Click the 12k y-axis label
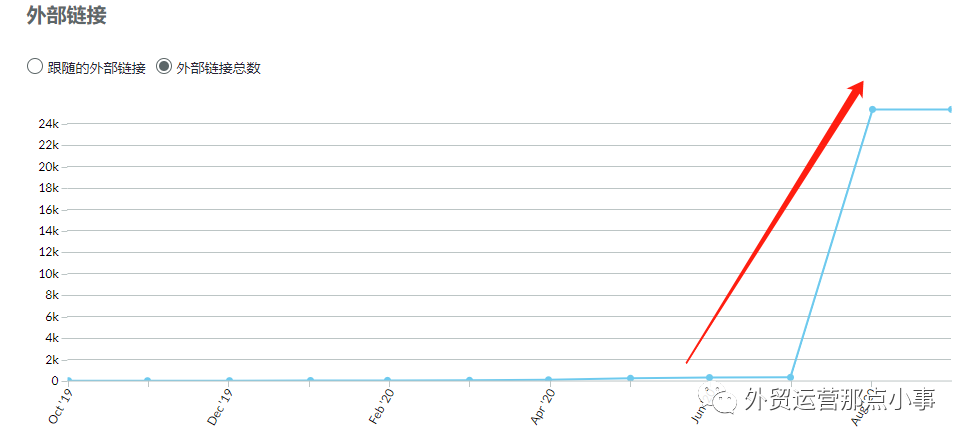The image size is (967, 442). tap(49, 252)
